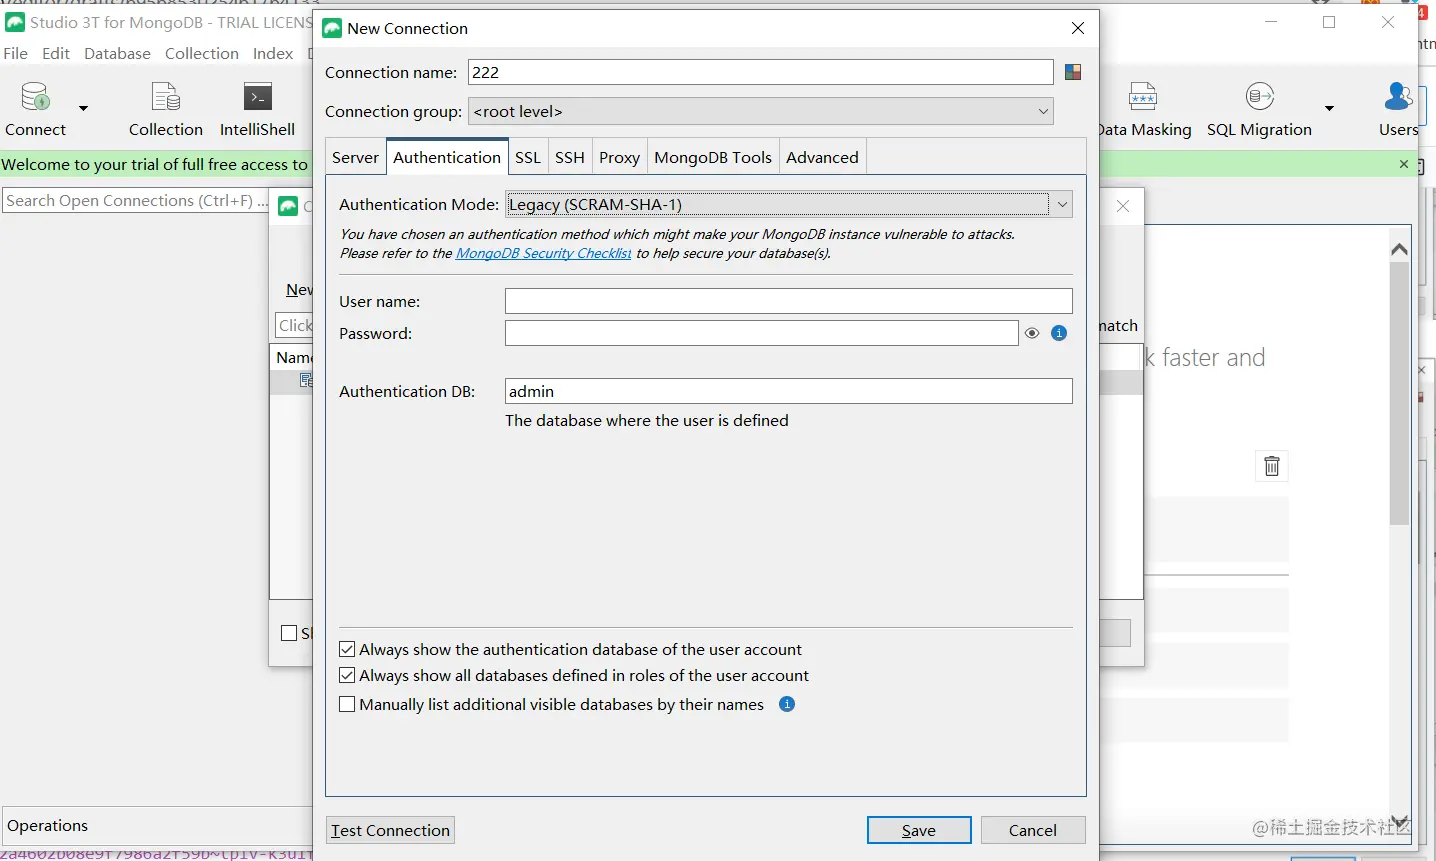Screen dimensions: 1436x861
Task: Click info icon next to manual database list
Action: 787,704
